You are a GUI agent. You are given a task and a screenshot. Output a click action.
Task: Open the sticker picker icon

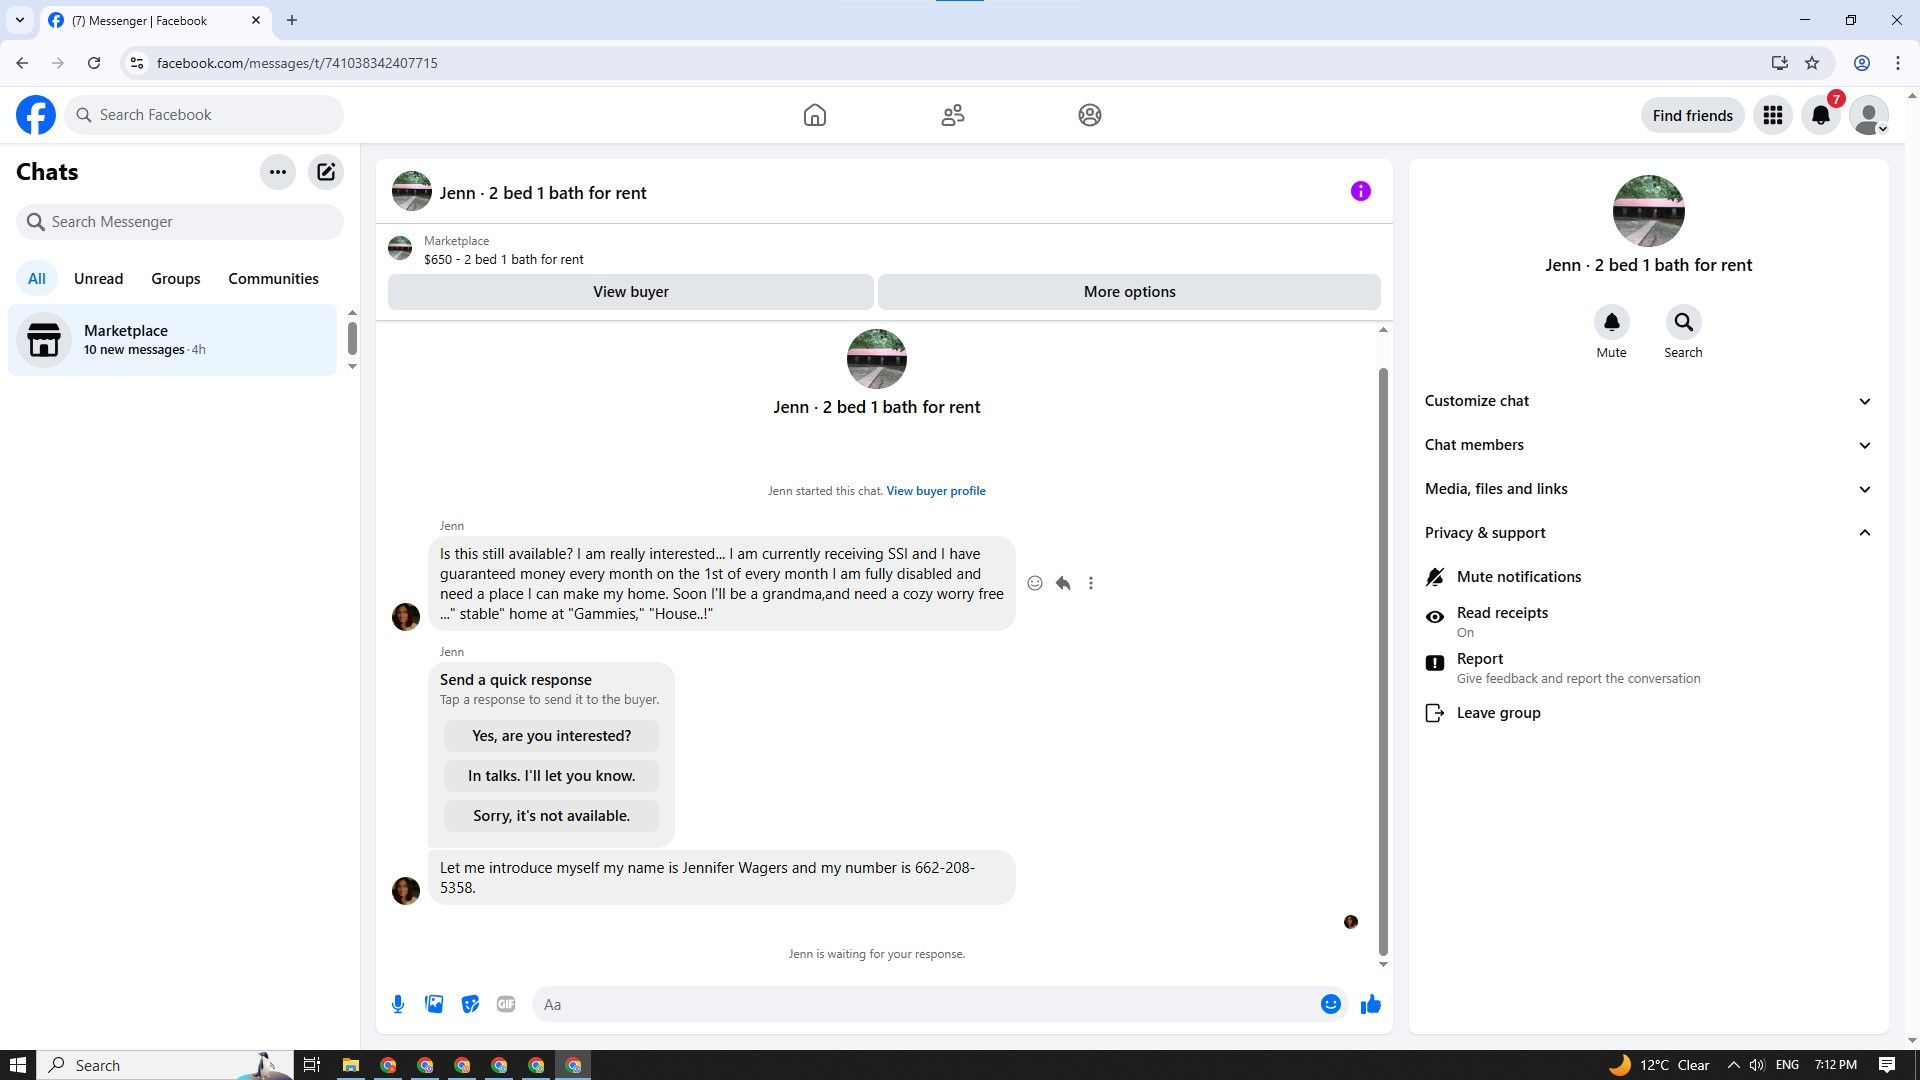point(470,1004)
